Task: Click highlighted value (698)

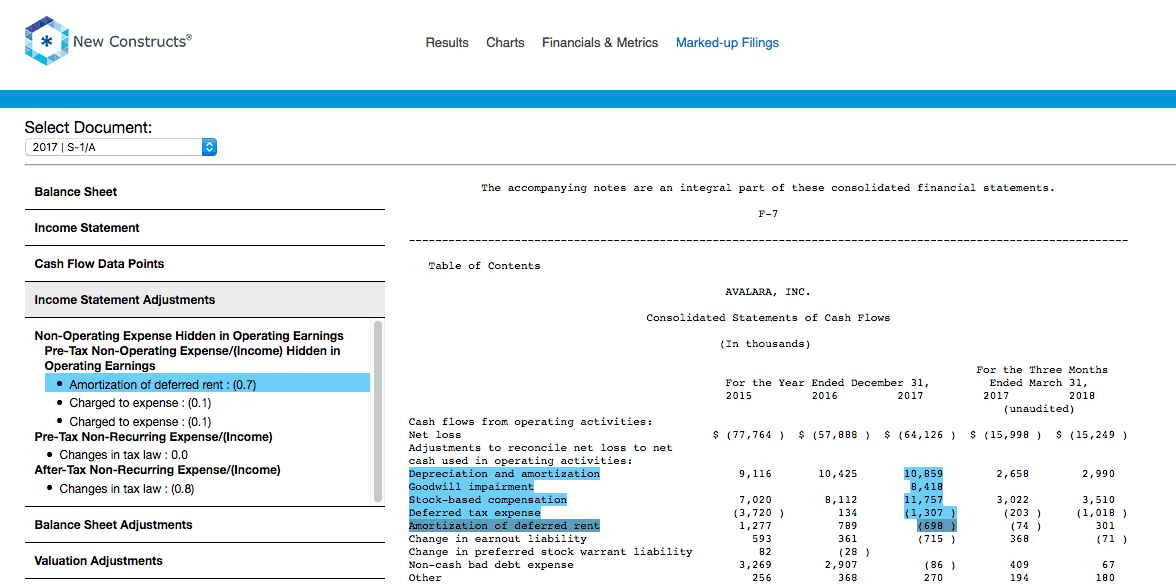Action: tap(937, 526)
